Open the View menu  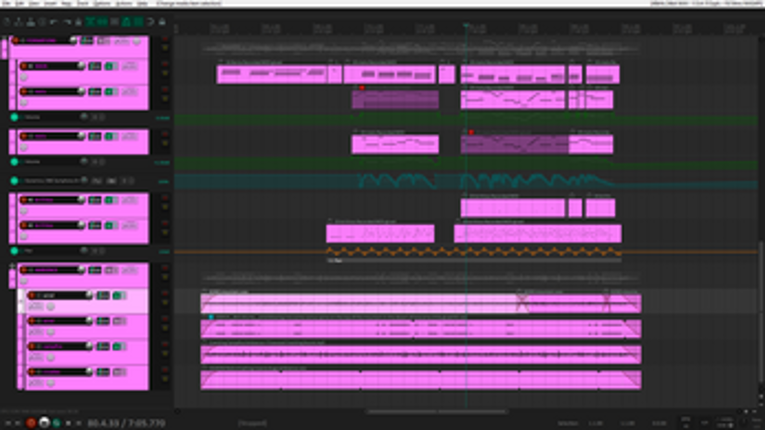click(34, 3)
